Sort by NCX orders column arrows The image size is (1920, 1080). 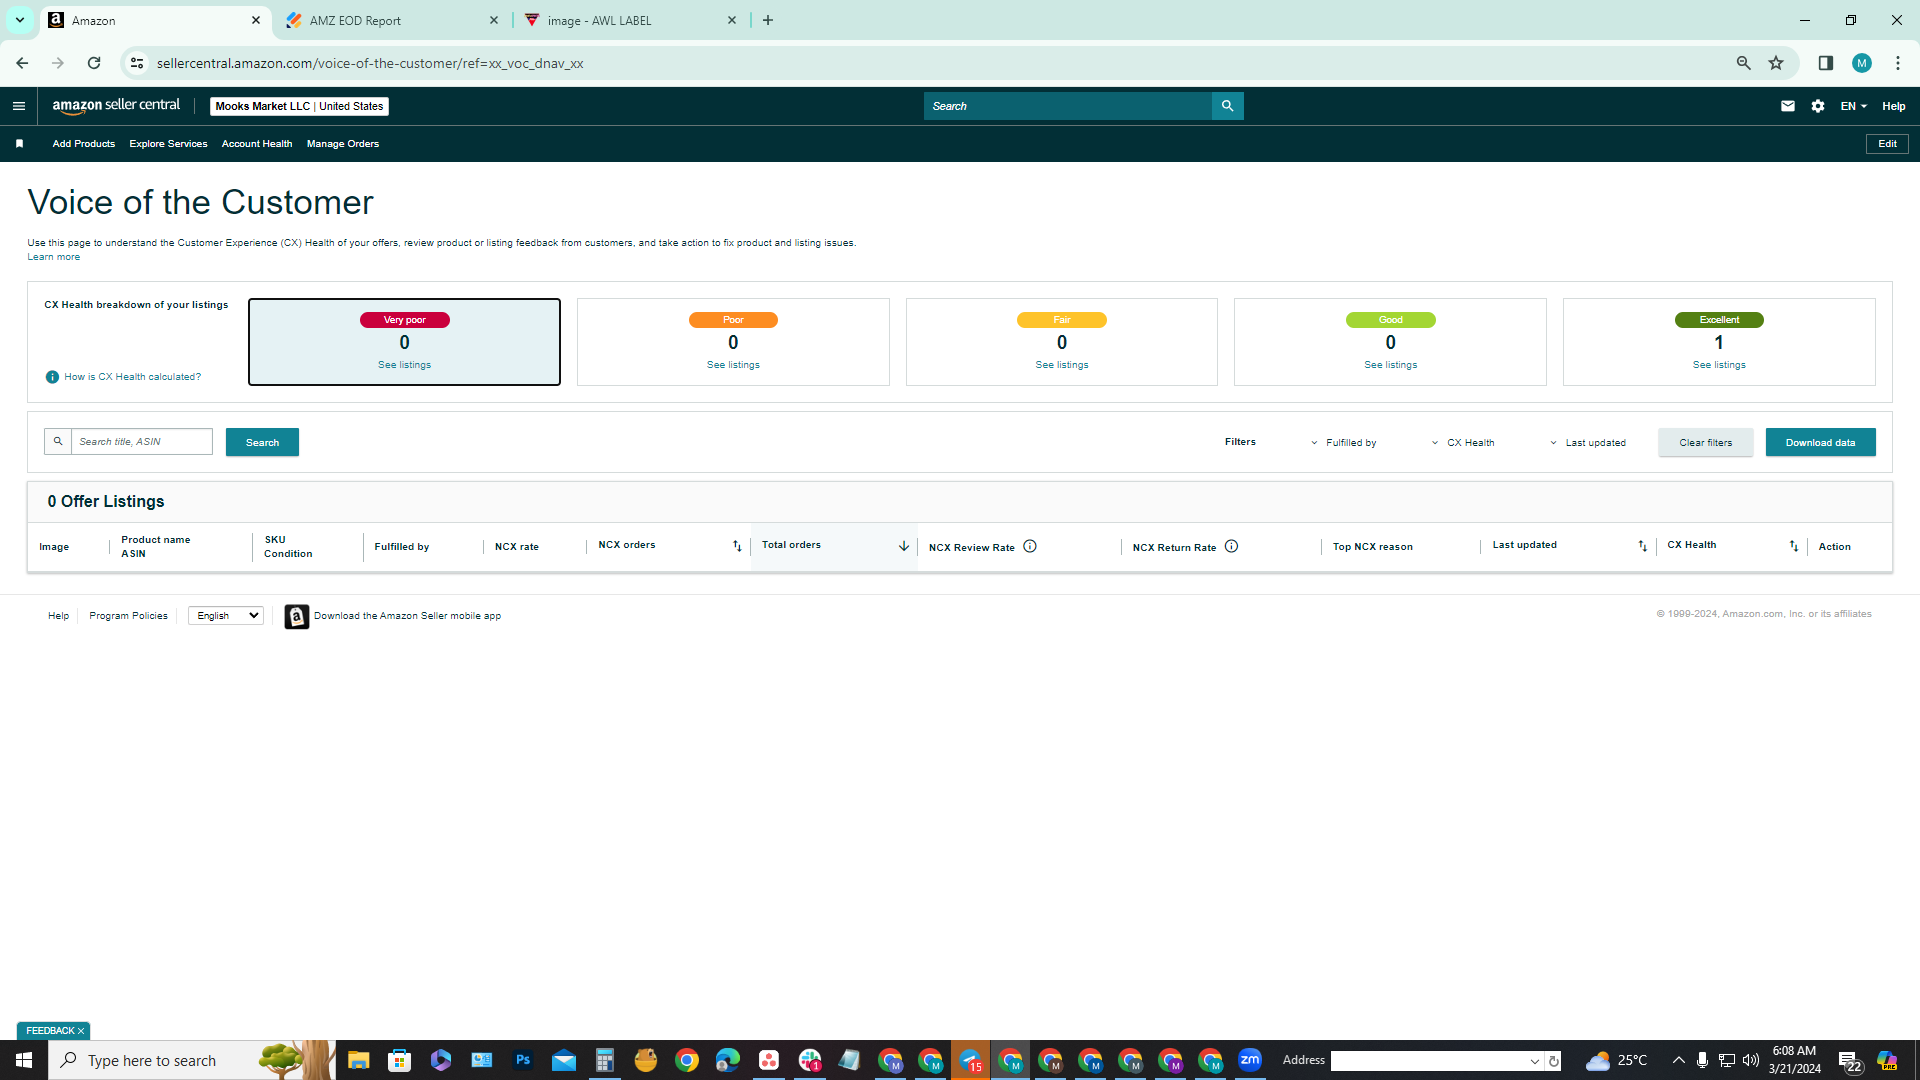click(737, 546)
